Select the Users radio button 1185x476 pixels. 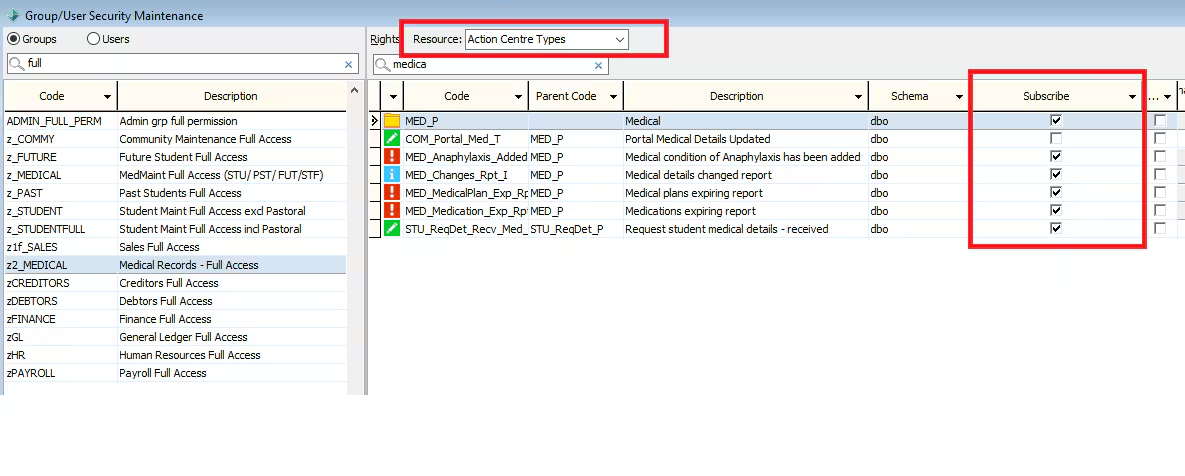(x=94, y=39)
